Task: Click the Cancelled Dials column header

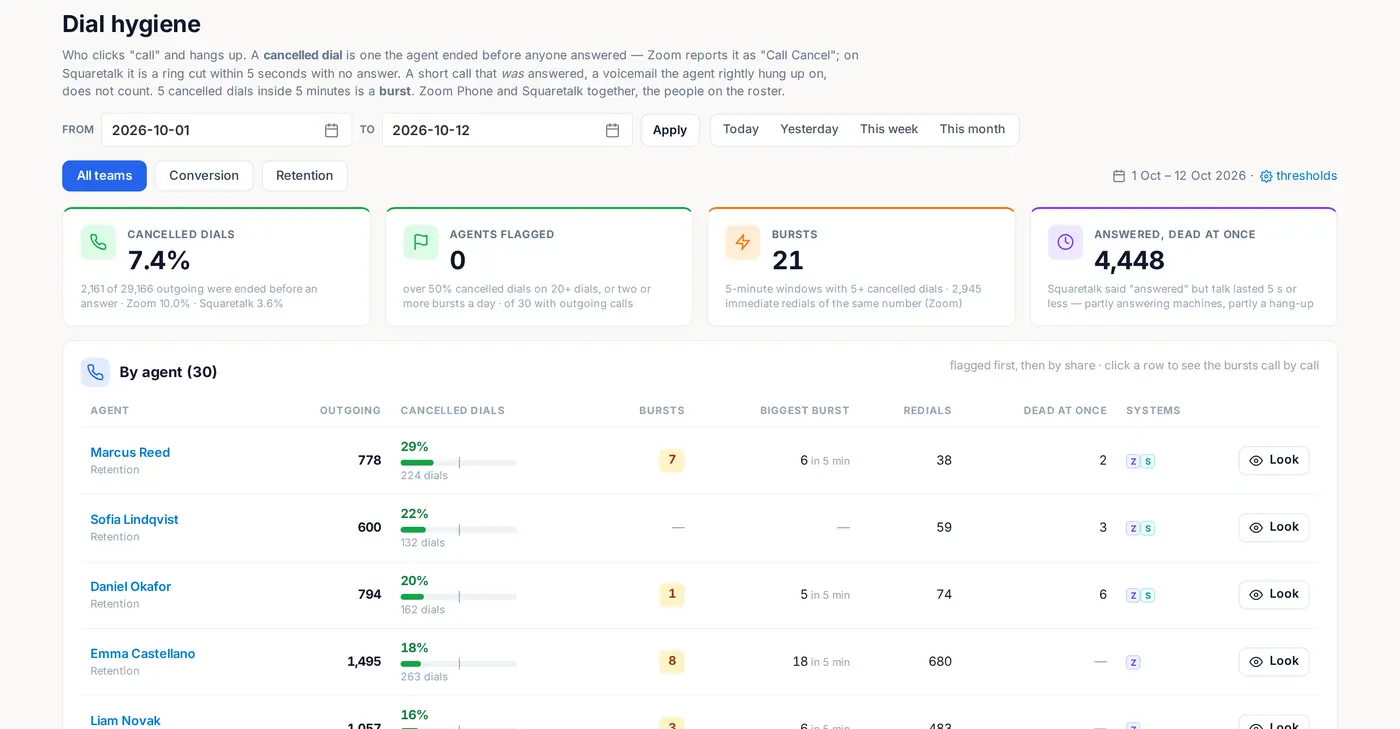Action: click(453, 411)
